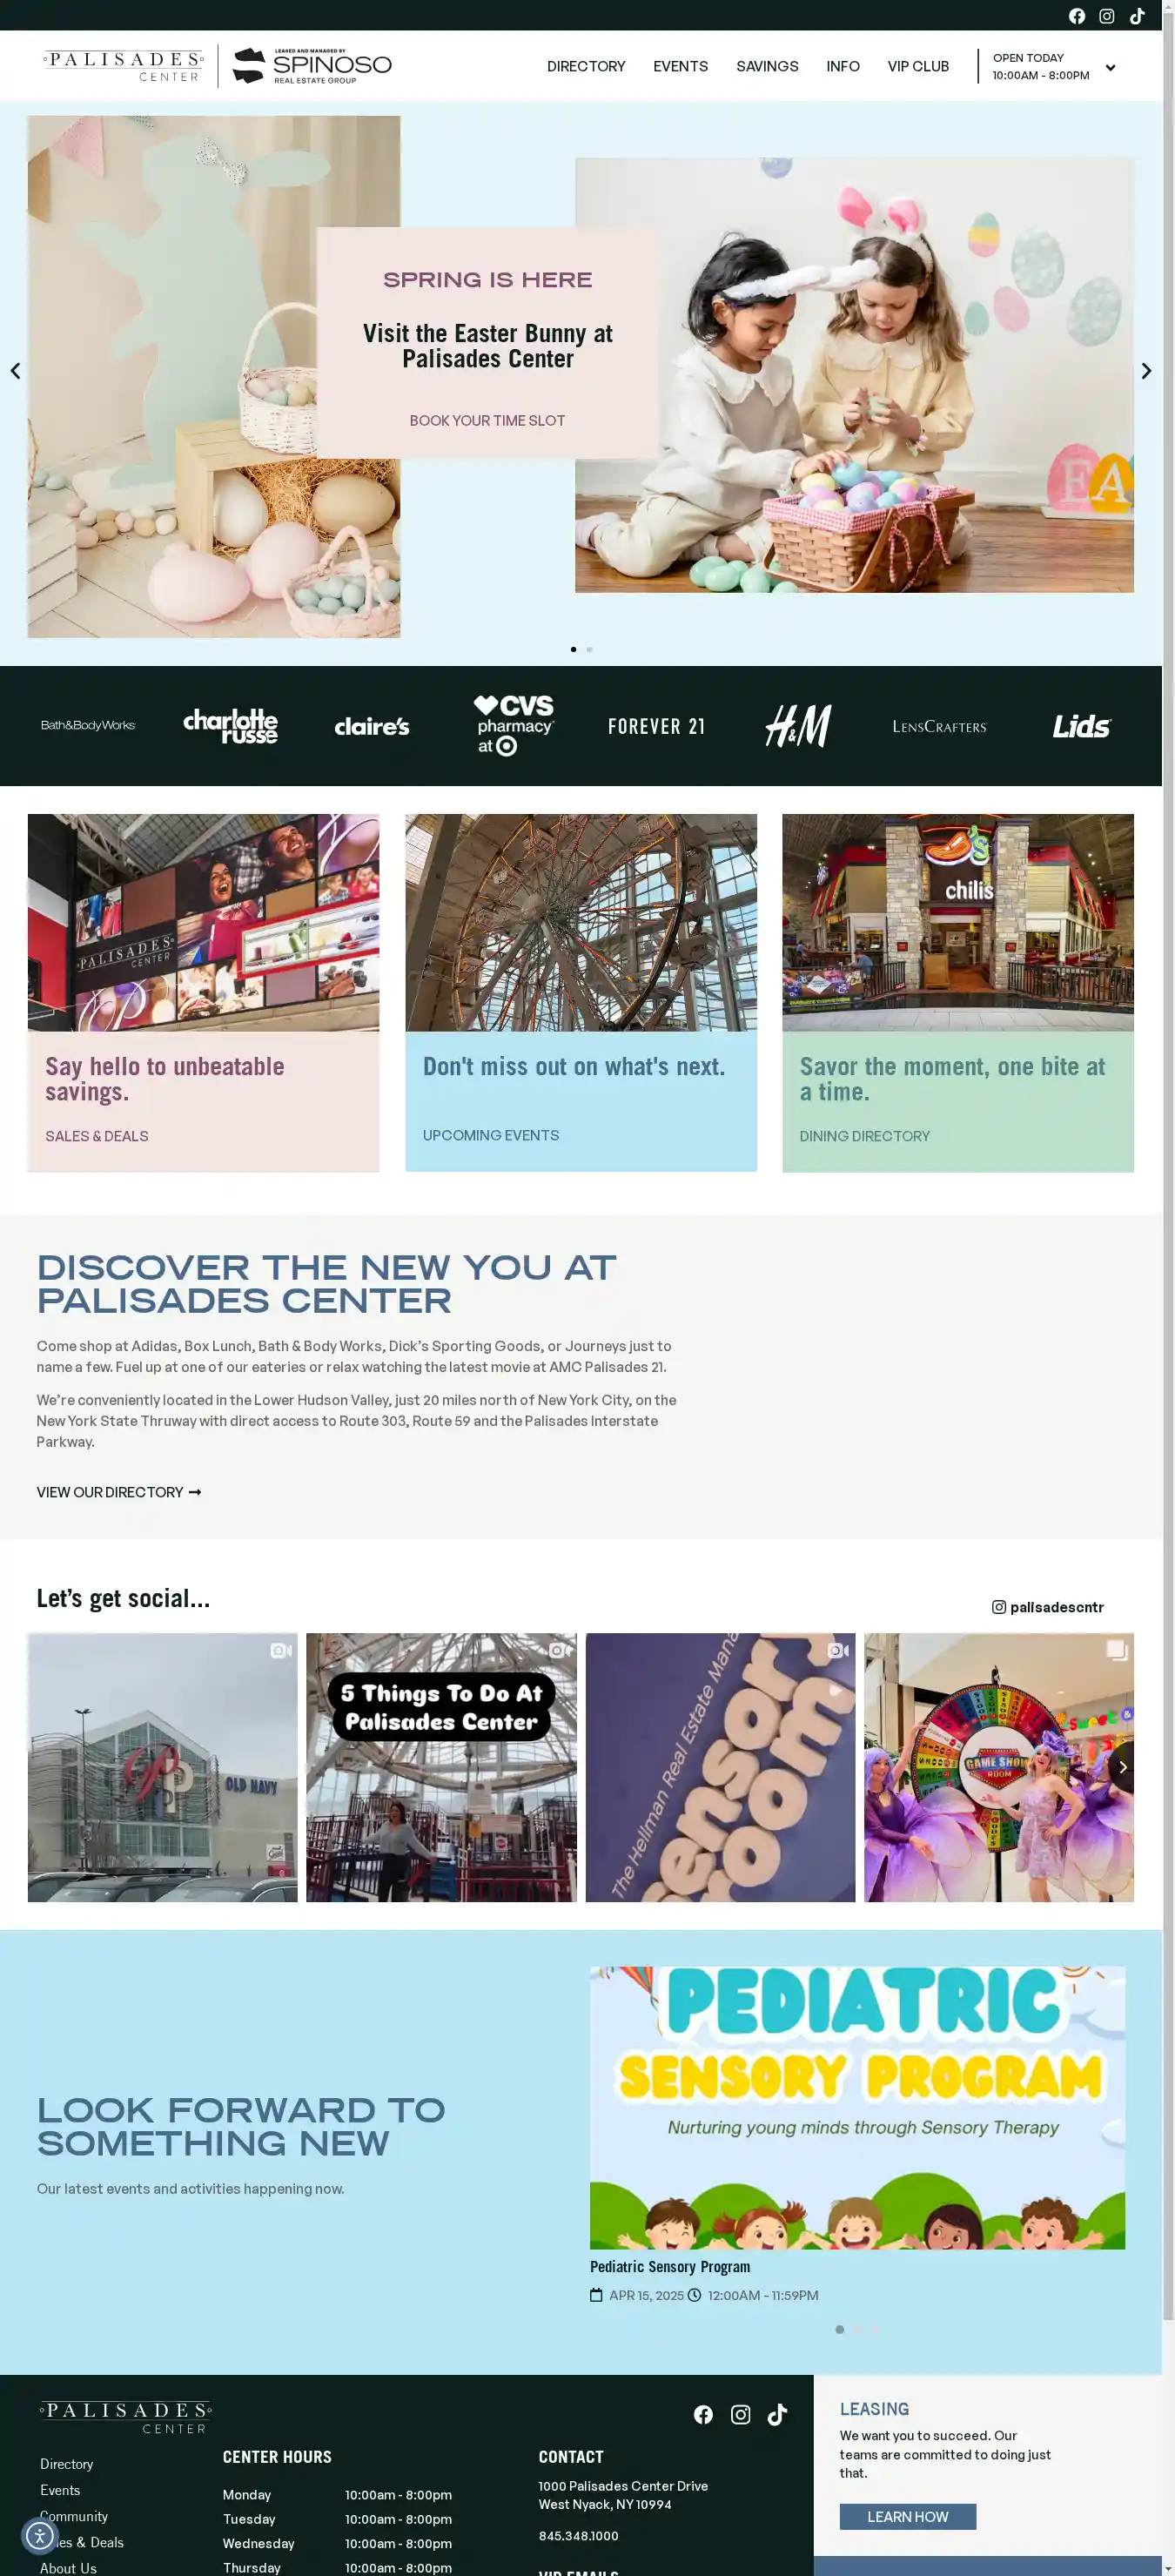The image size is (1175, 2576).
Task: Select the first events slider dot
Action: coord(839,2329)
